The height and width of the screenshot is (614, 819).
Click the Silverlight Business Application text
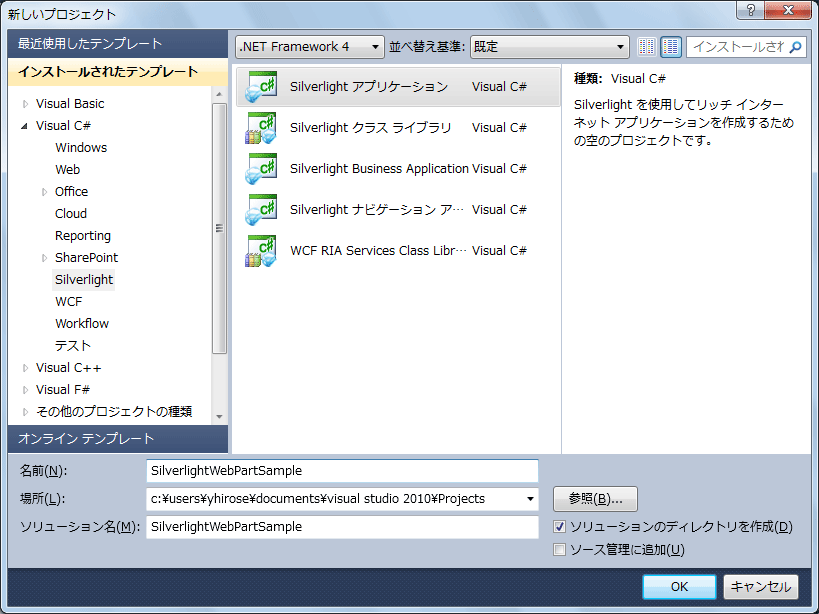(379, 169)
